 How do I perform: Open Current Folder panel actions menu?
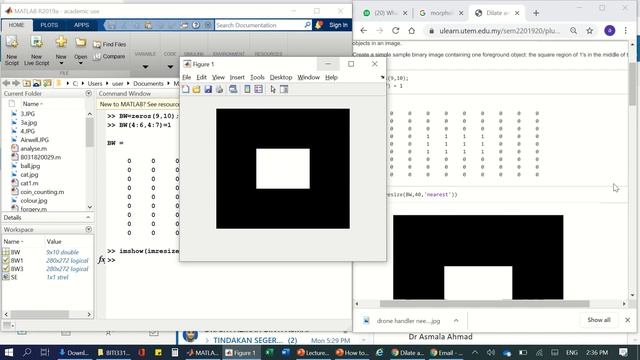[89, 93]
